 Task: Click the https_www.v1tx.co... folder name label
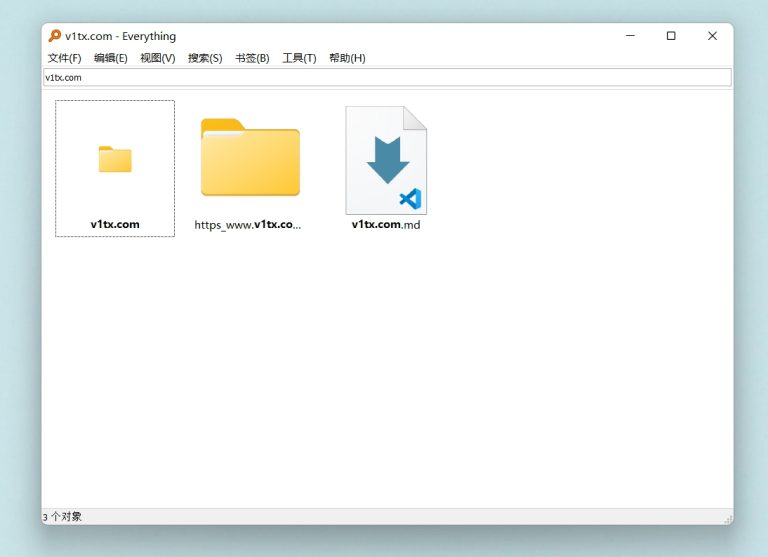248,225
